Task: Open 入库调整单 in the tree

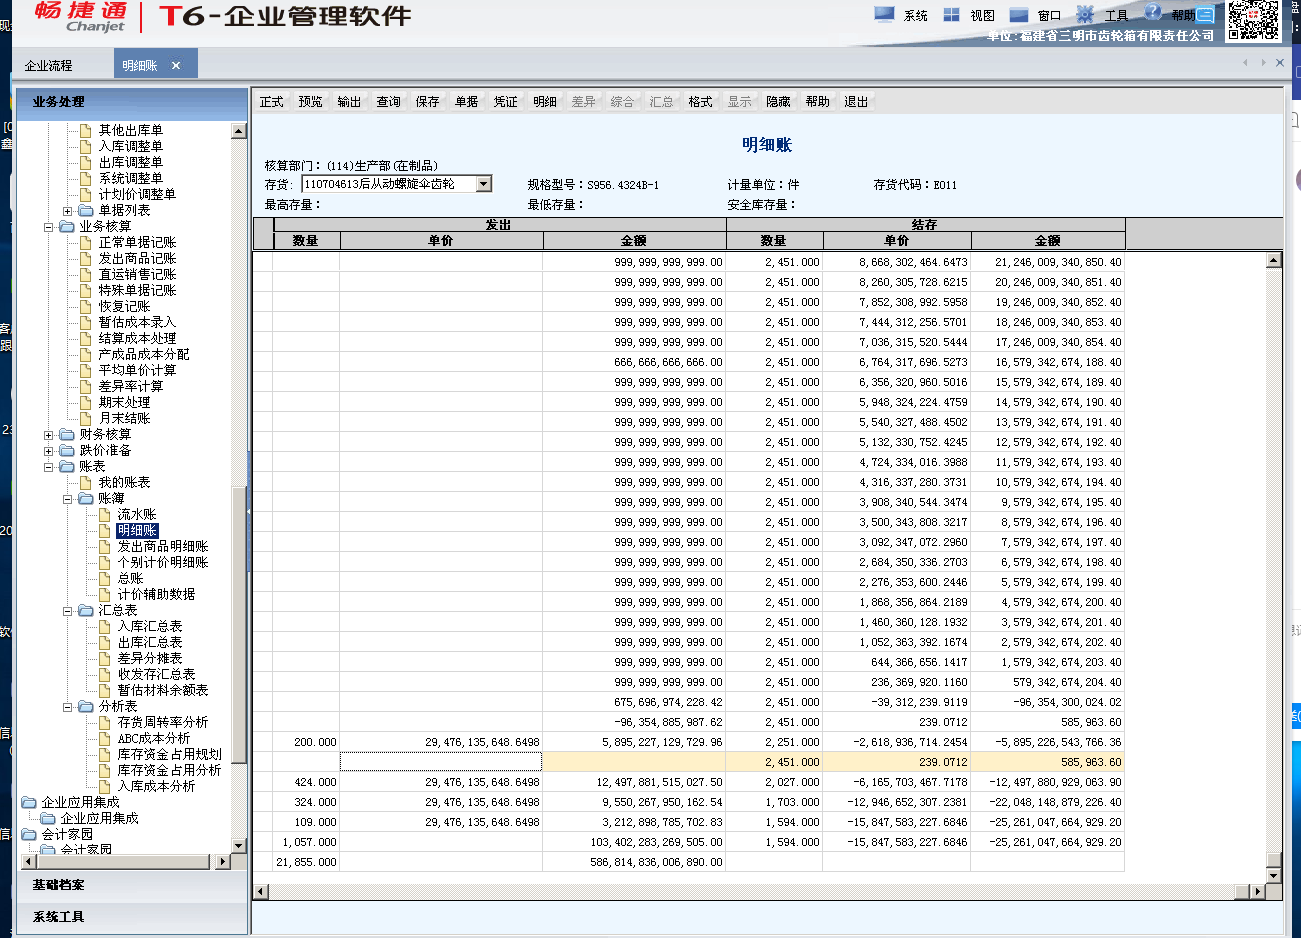Action: (130, 146)
